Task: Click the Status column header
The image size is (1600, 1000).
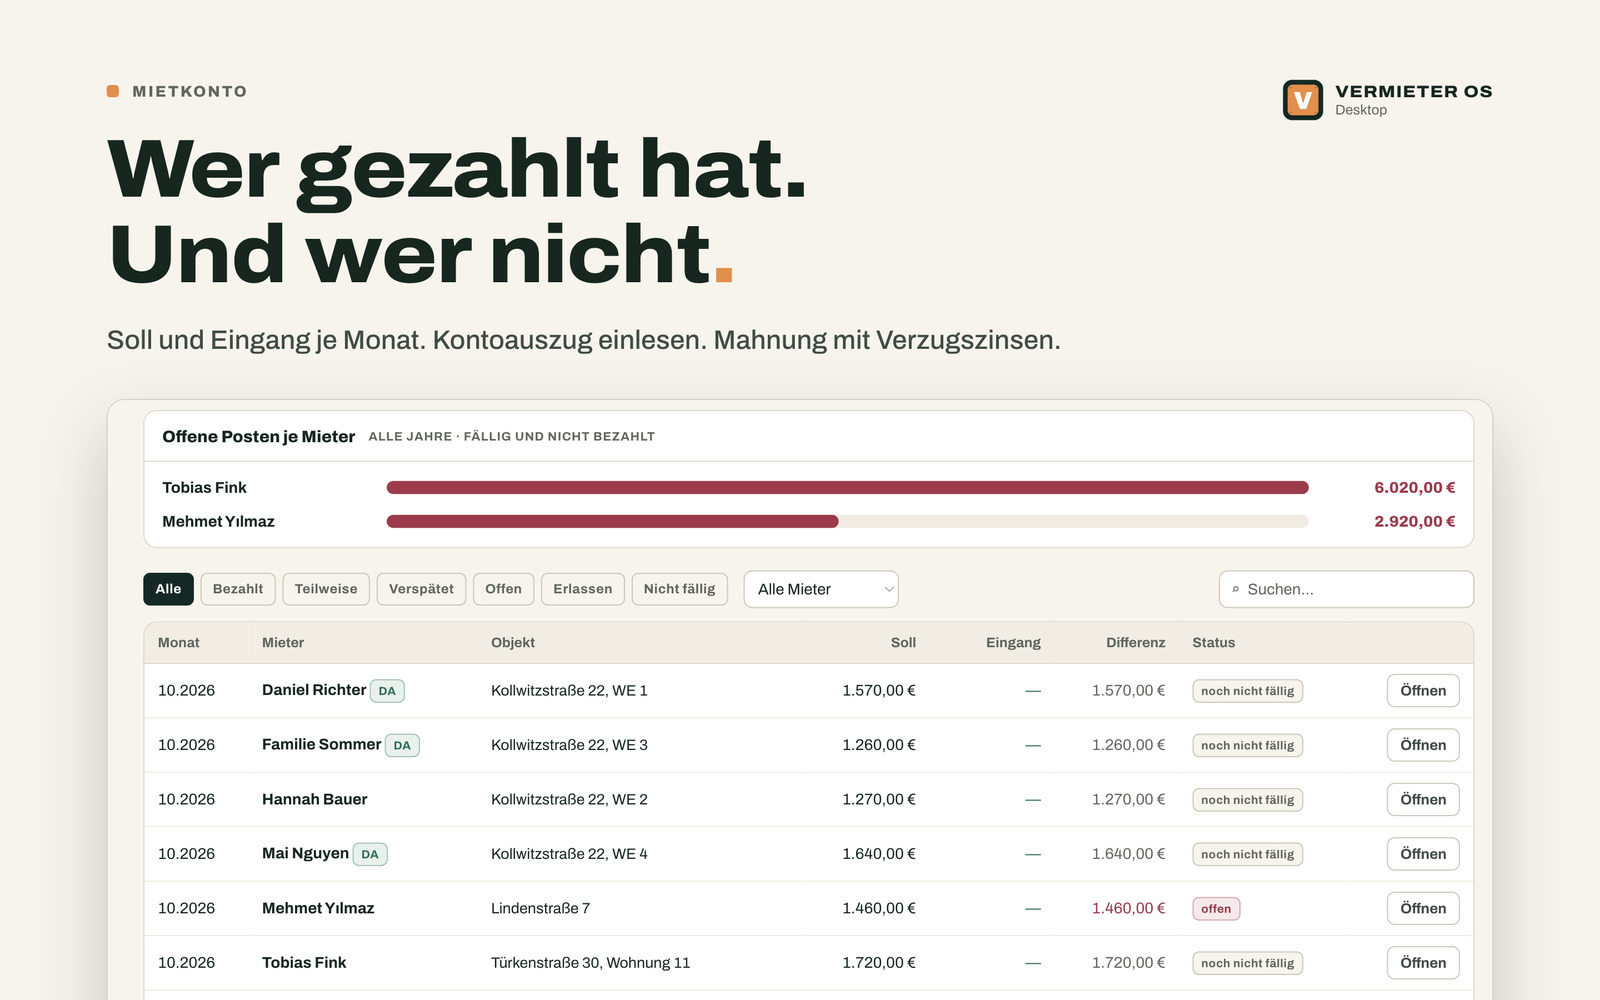Action: coord(1213,643)
